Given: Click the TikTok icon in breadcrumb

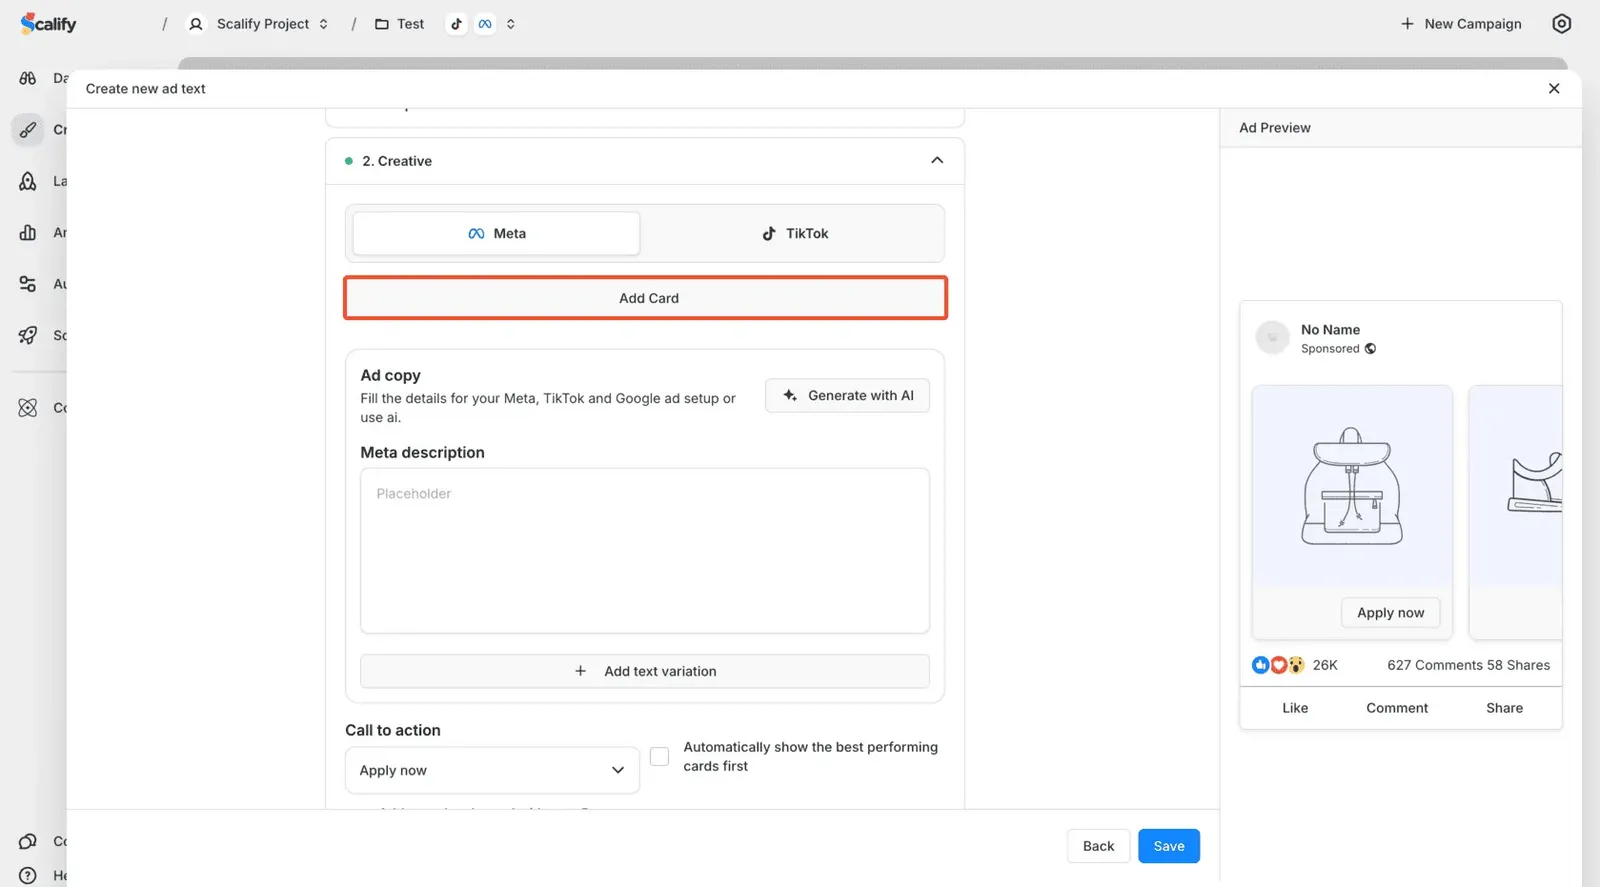Looking at the screenshot, I should [x=456, y=24].
